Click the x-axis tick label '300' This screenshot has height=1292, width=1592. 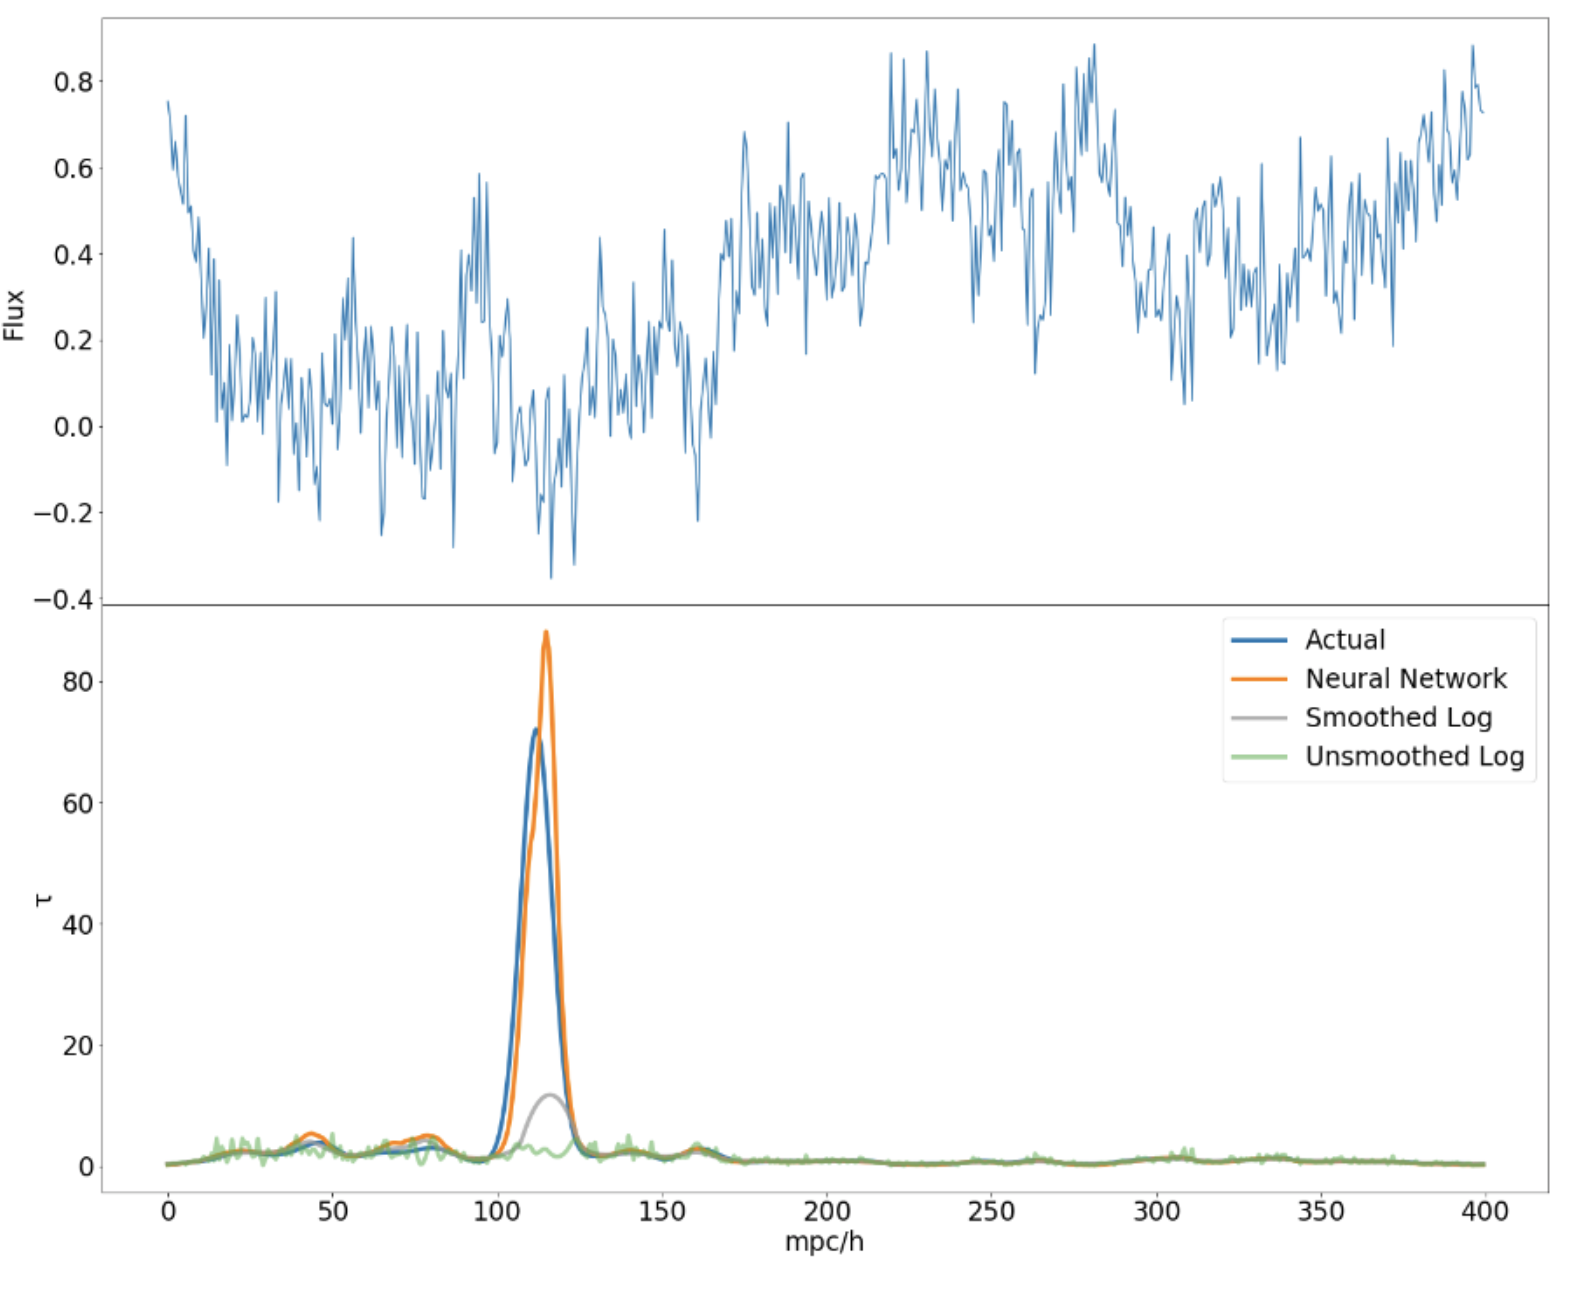click(x=1156, y=1212)
